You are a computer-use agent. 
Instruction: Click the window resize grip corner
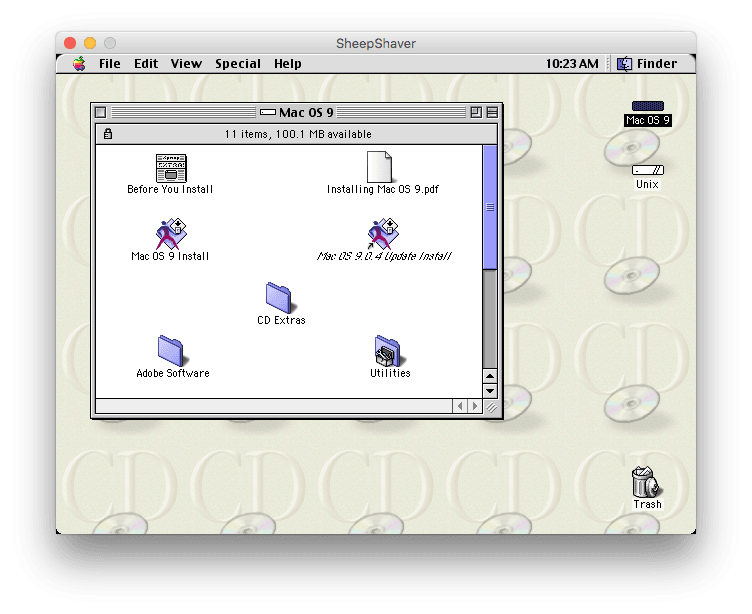click(491, 407)
